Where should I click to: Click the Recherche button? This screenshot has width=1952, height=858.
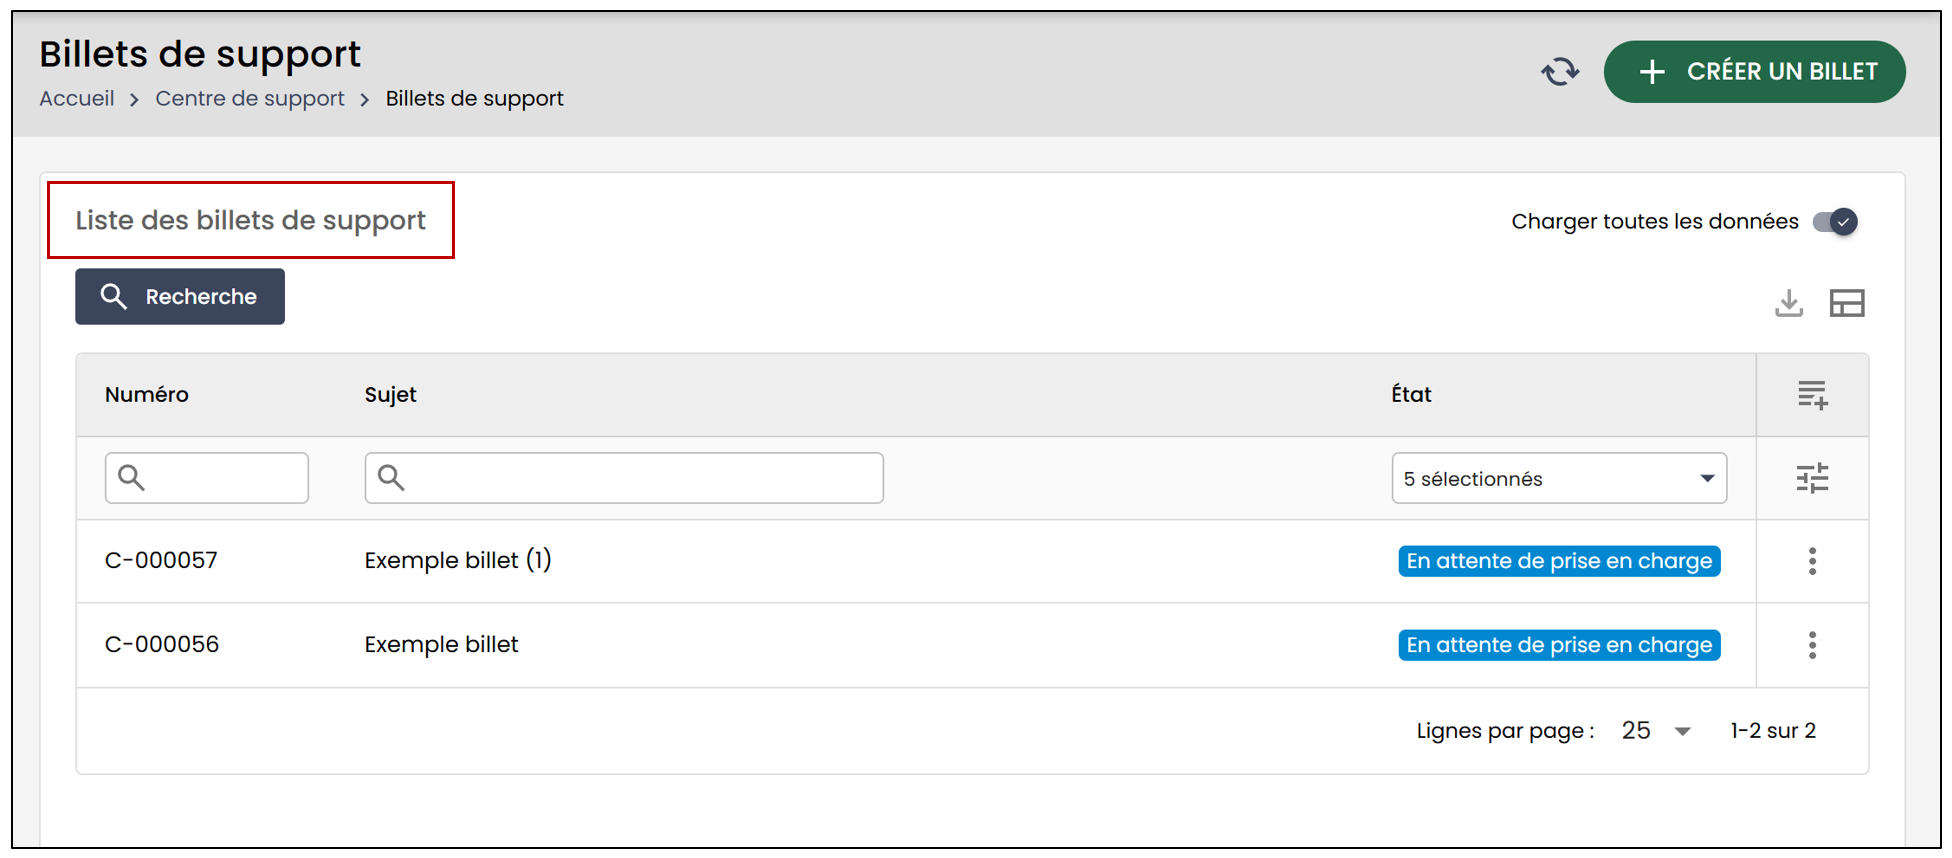click(180, 296)
